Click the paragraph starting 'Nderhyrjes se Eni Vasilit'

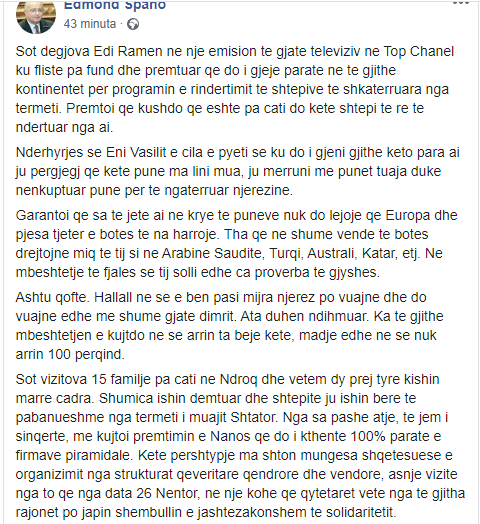(x=238, y=171)
